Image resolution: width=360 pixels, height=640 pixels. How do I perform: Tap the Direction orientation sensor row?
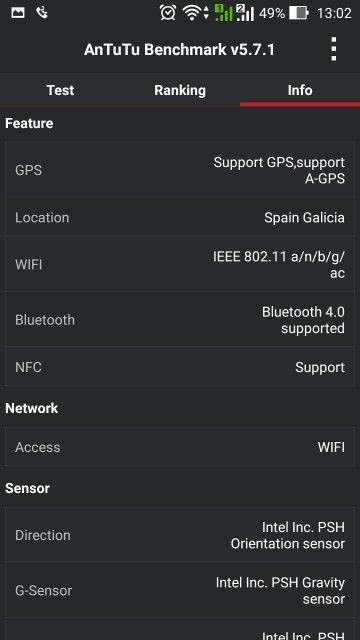180,535
